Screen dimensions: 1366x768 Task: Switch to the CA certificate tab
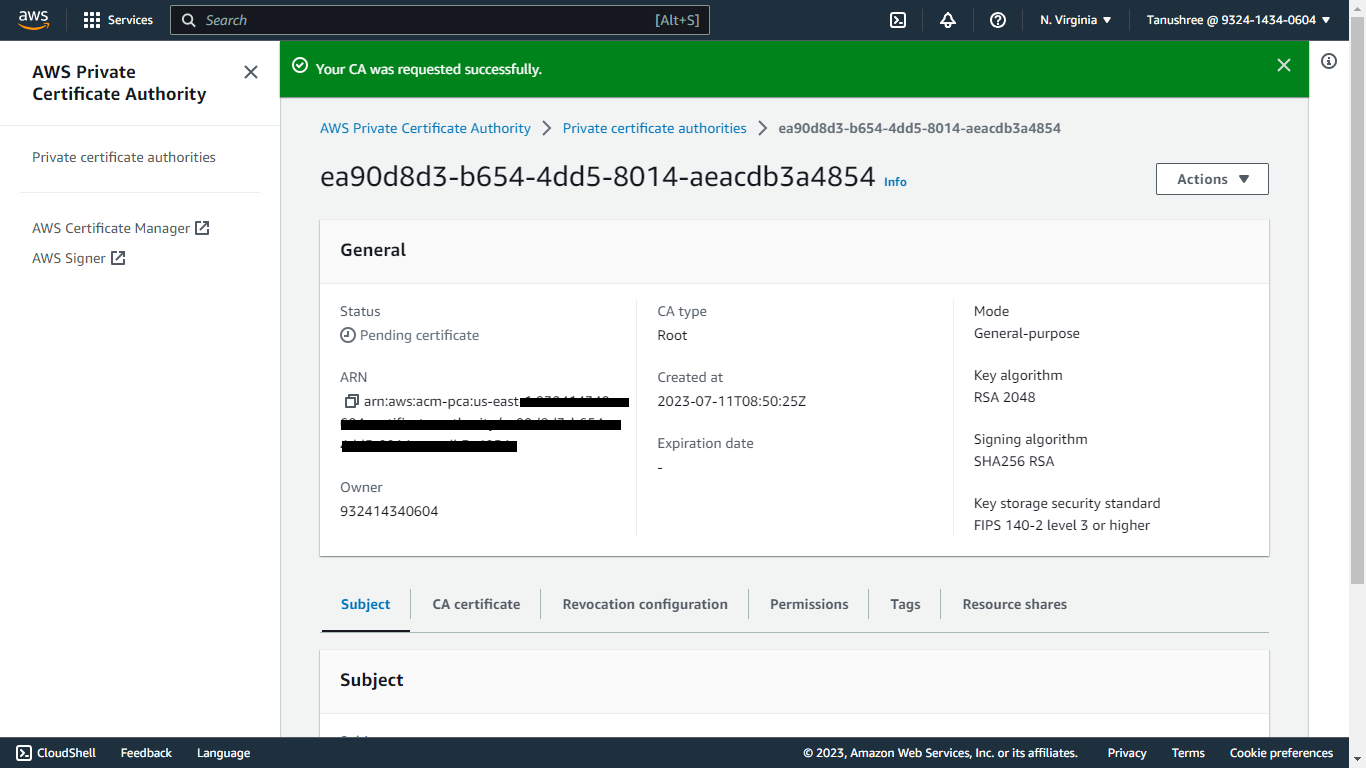click(x=476, y=604)
